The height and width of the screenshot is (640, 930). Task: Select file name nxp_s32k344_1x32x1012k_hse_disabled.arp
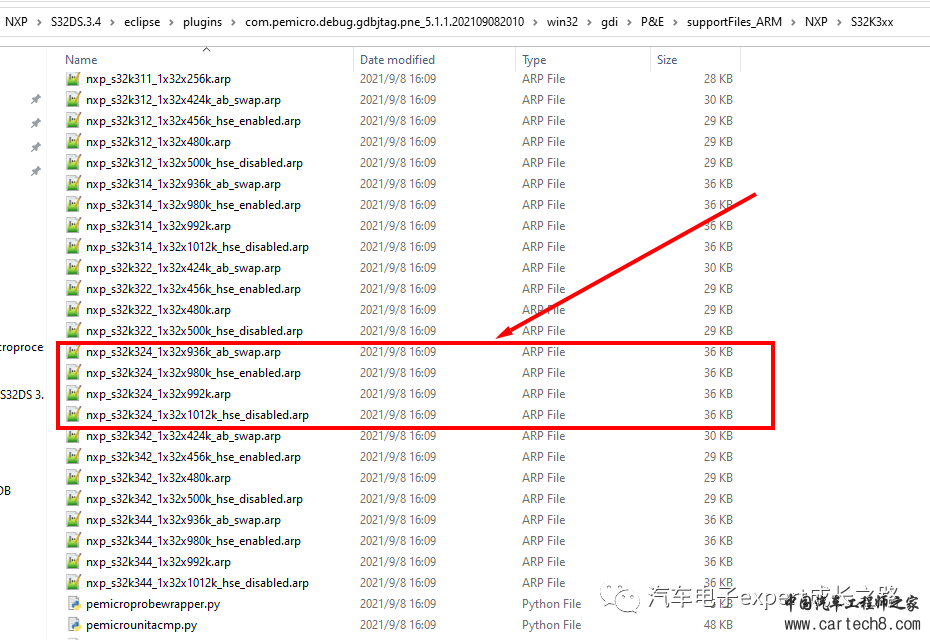pos(198,583)
